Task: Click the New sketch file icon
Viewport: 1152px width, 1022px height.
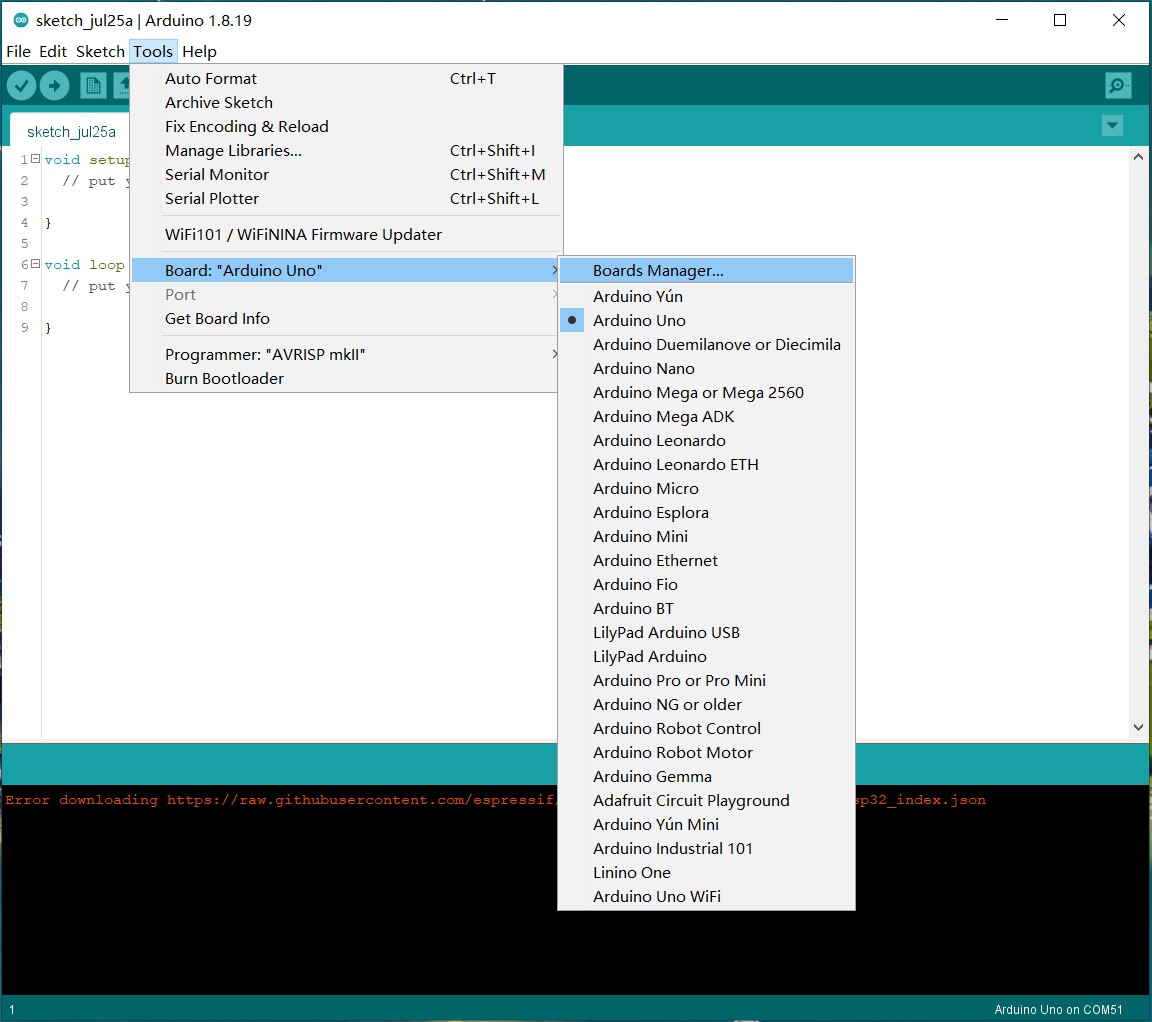Action: pyautogui.click(x=93, y=86)
